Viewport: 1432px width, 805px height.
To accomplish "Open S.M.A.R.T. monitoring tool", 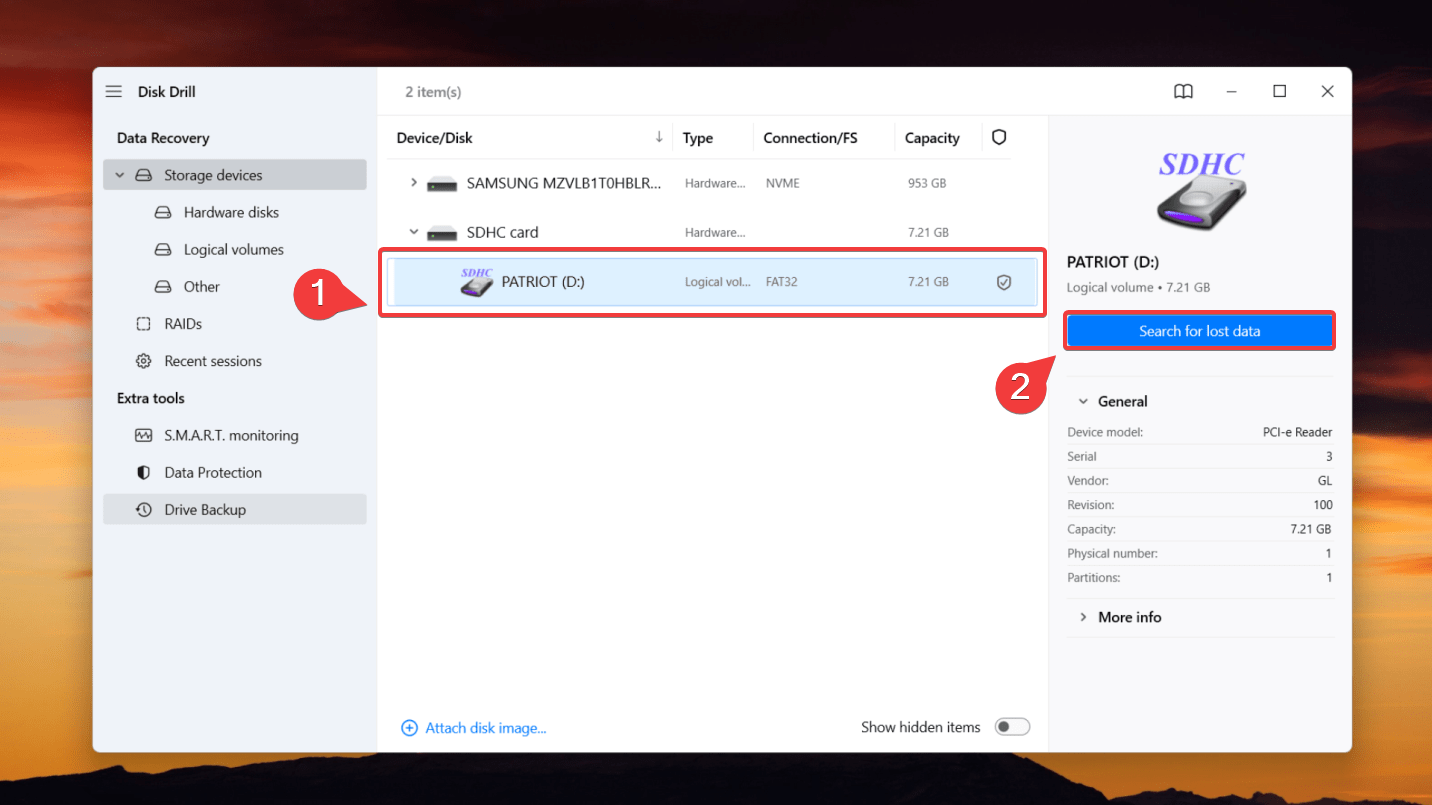I will pos(231,435).
